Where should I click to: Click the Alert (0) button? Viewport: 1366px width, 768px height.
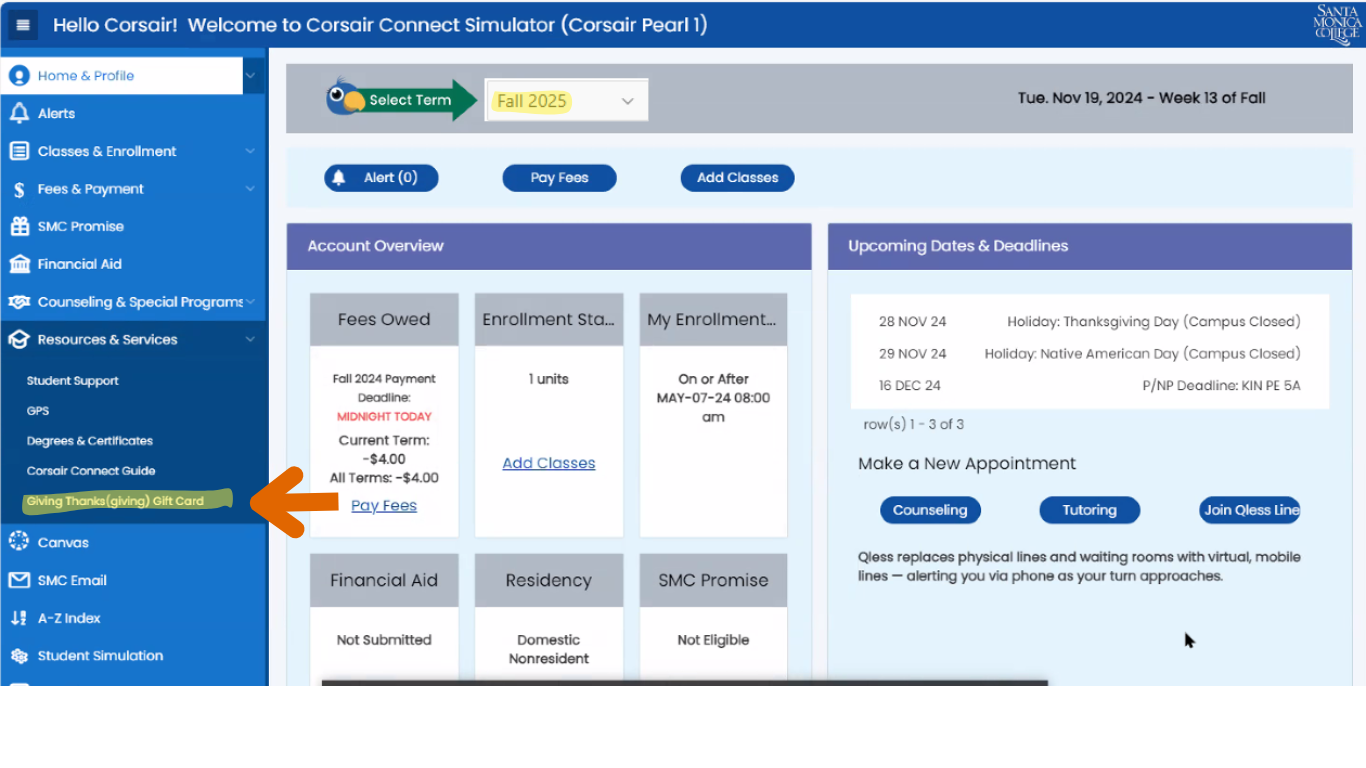[381, 178]
